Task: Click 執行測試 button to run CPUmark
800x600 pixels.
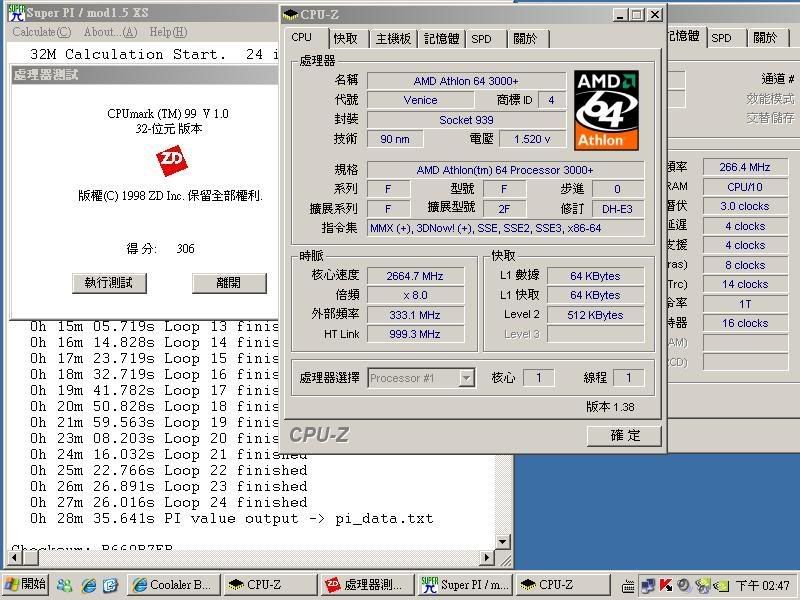Action: click(x=109, y=283)
